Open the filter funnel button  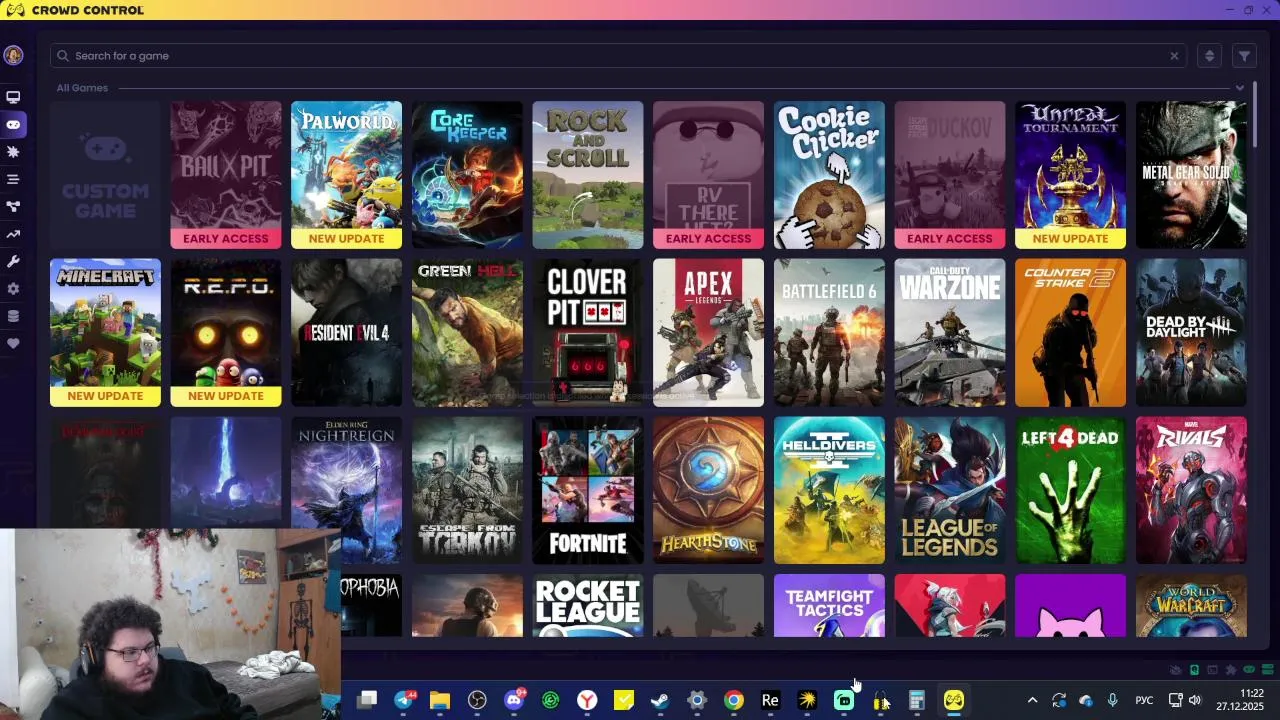pos(1244,56)
